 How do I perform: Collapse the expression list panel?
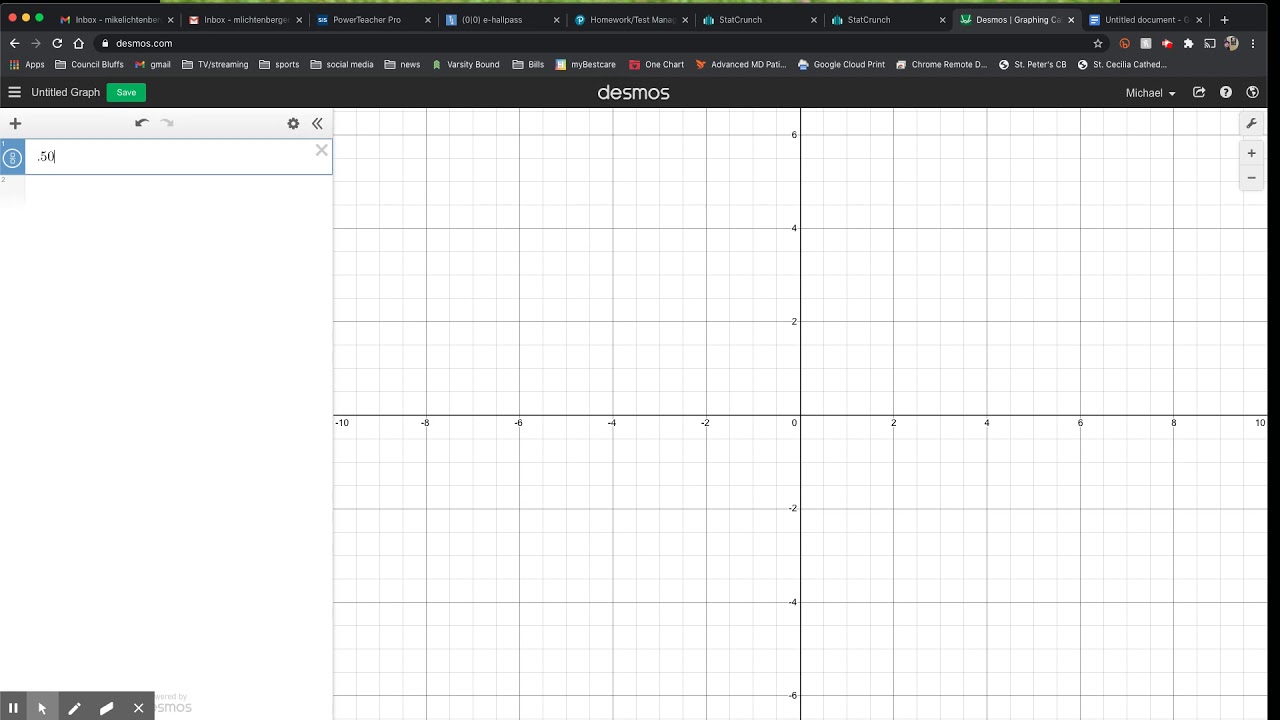pyautogui.click(x=317, y=124)
